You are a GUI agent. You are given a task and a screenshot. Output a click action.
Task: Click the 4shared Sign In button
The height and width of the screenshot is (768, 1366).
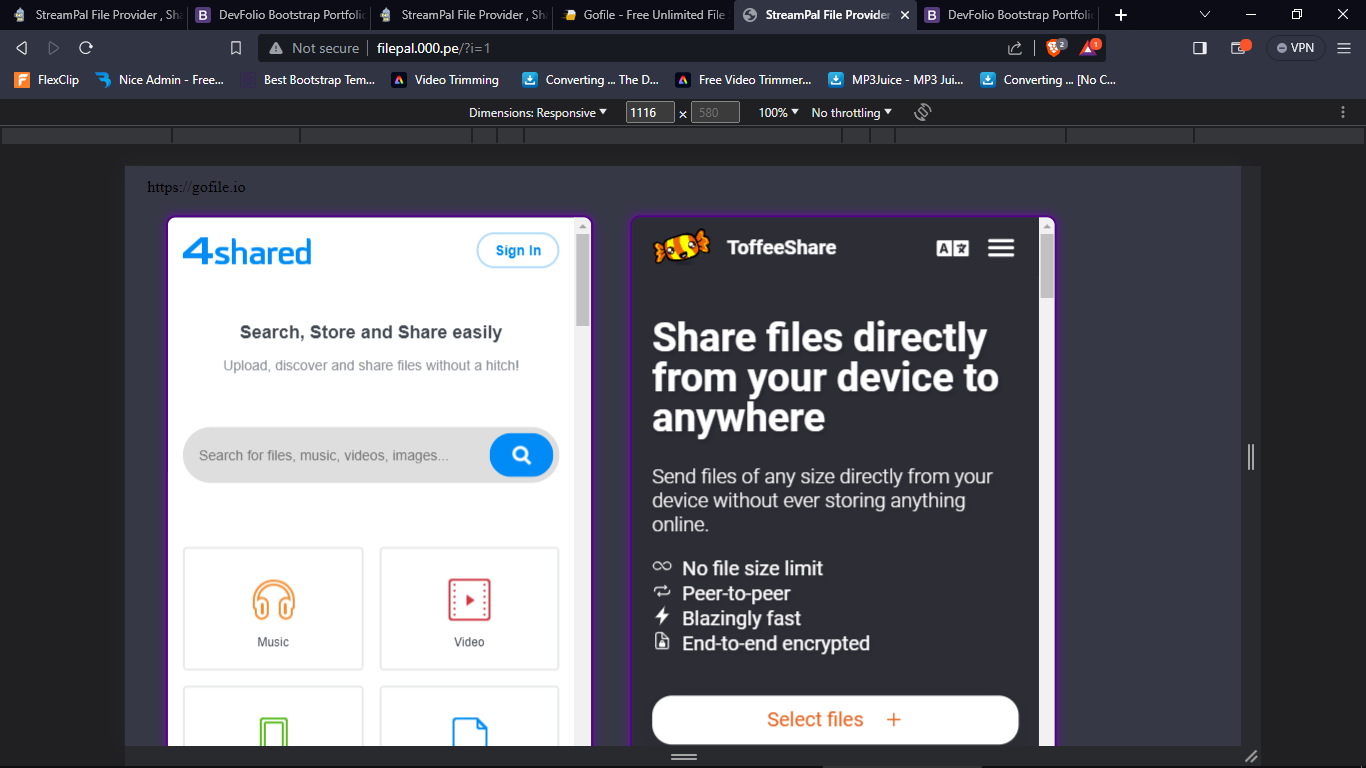518,251
